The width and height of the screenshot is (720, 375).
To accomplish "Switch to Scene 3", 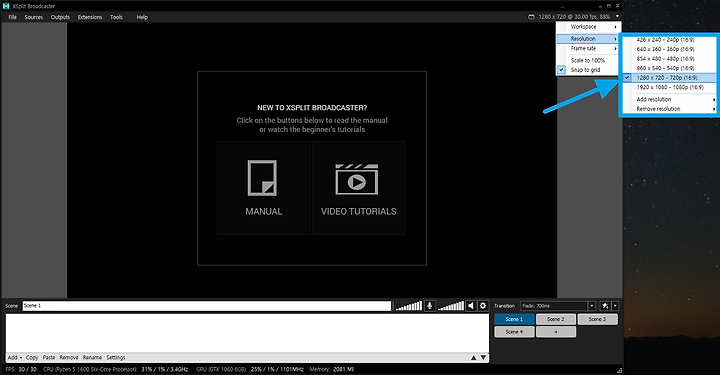I will coord(597,319).
